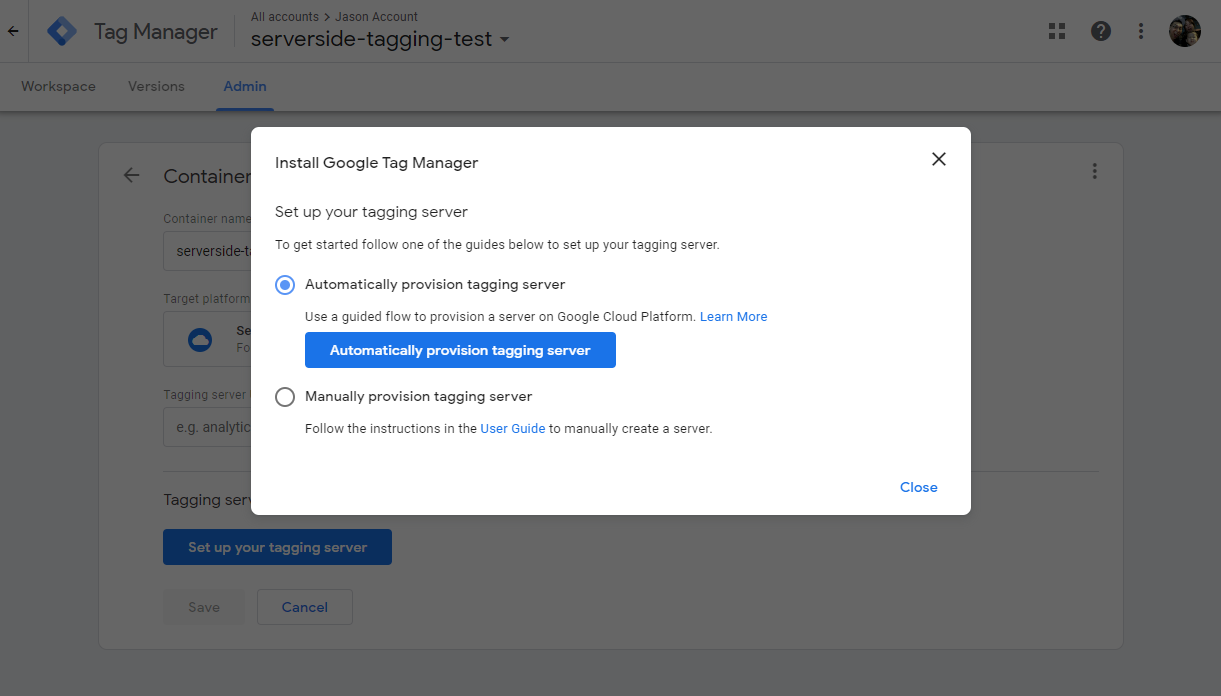Click the Server cloud platform icon
The height and width of the screenshot is (696, 1221).
point(200,340)
